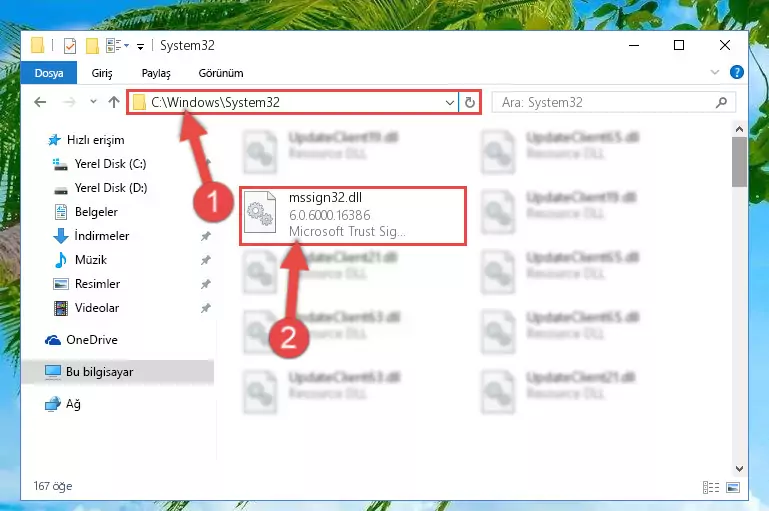The image size is (769, 511).
Task: Click the mssign32.dll gear file icon
Action: pyautogui.click(x=260, y=212)
